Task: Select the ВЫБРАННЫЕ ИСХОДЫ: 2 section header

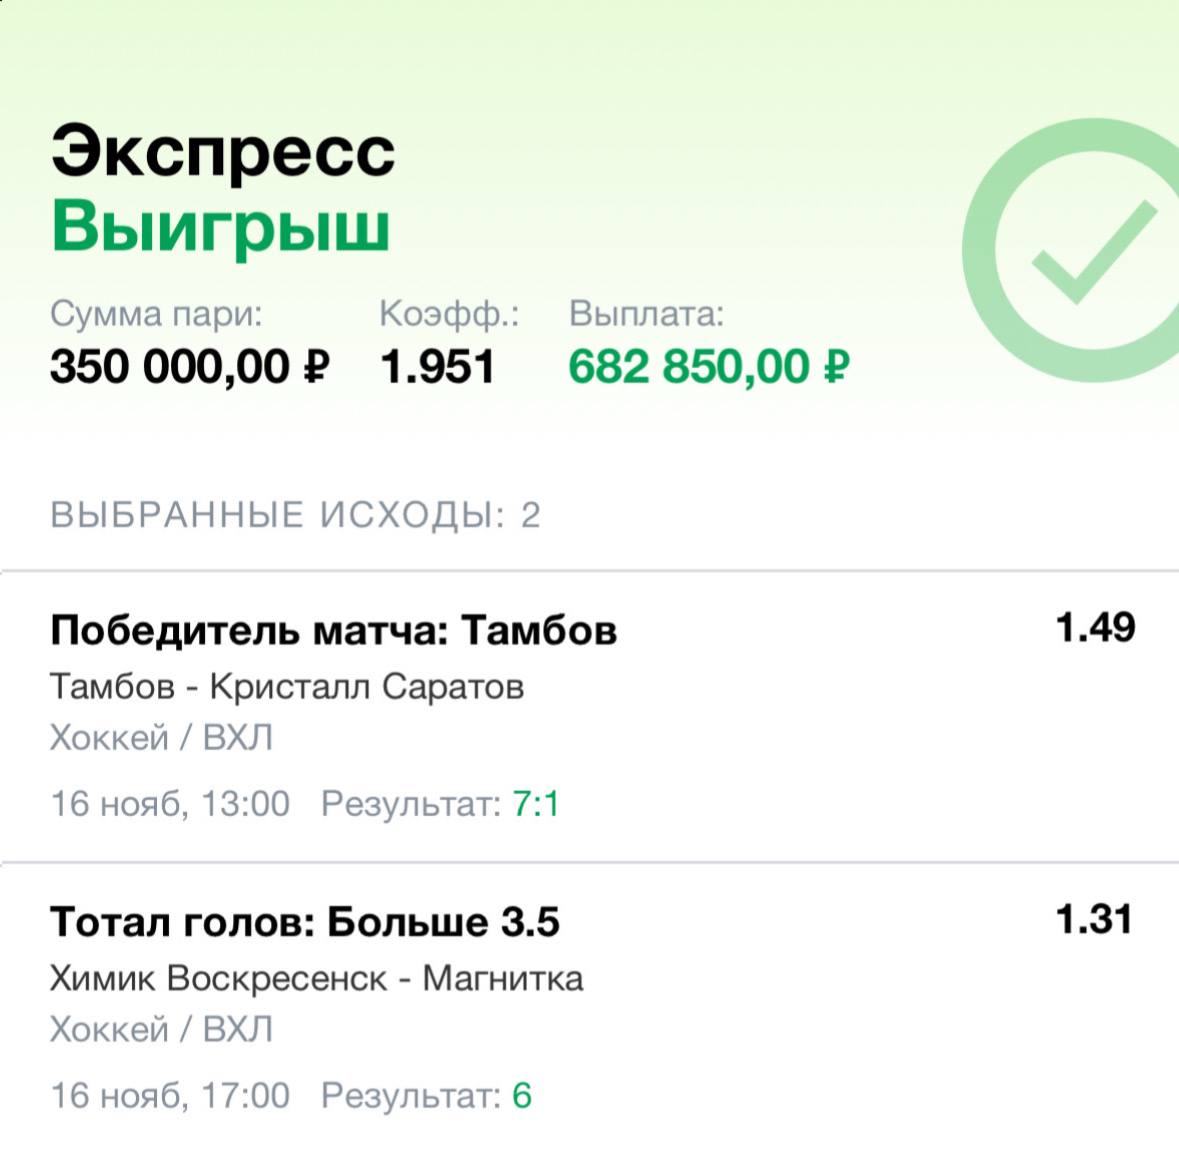Action: [295, 515]
